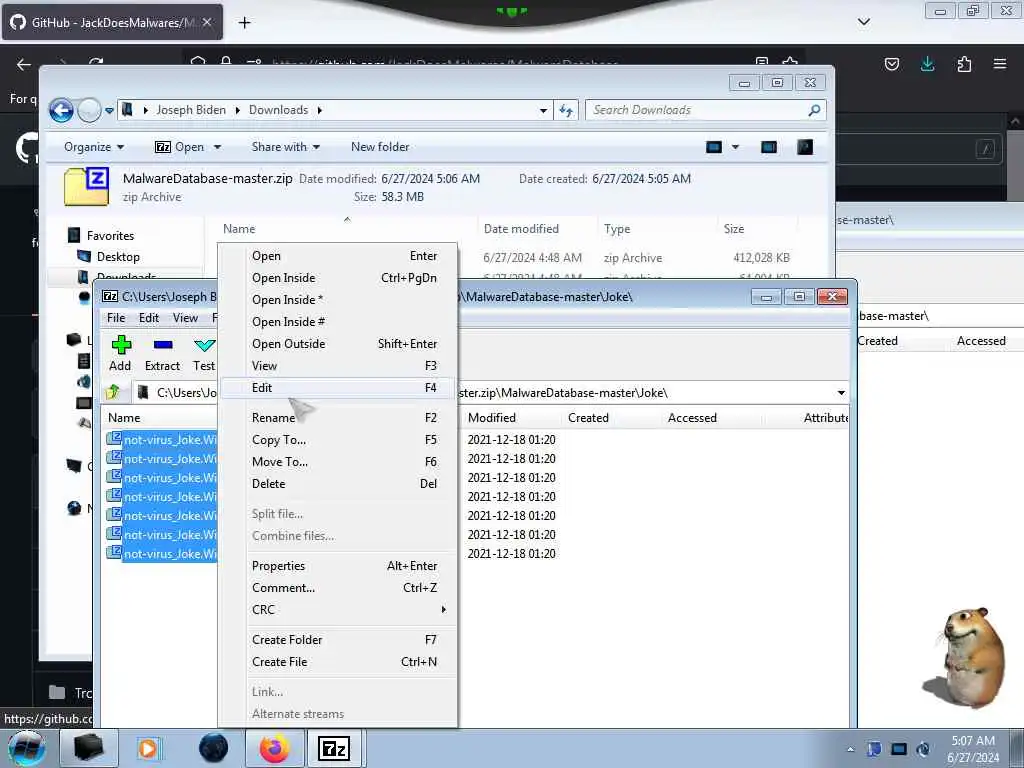Click Size column header in Explorer
This screenshot has width=1024, height=768.
coord(733,229)
